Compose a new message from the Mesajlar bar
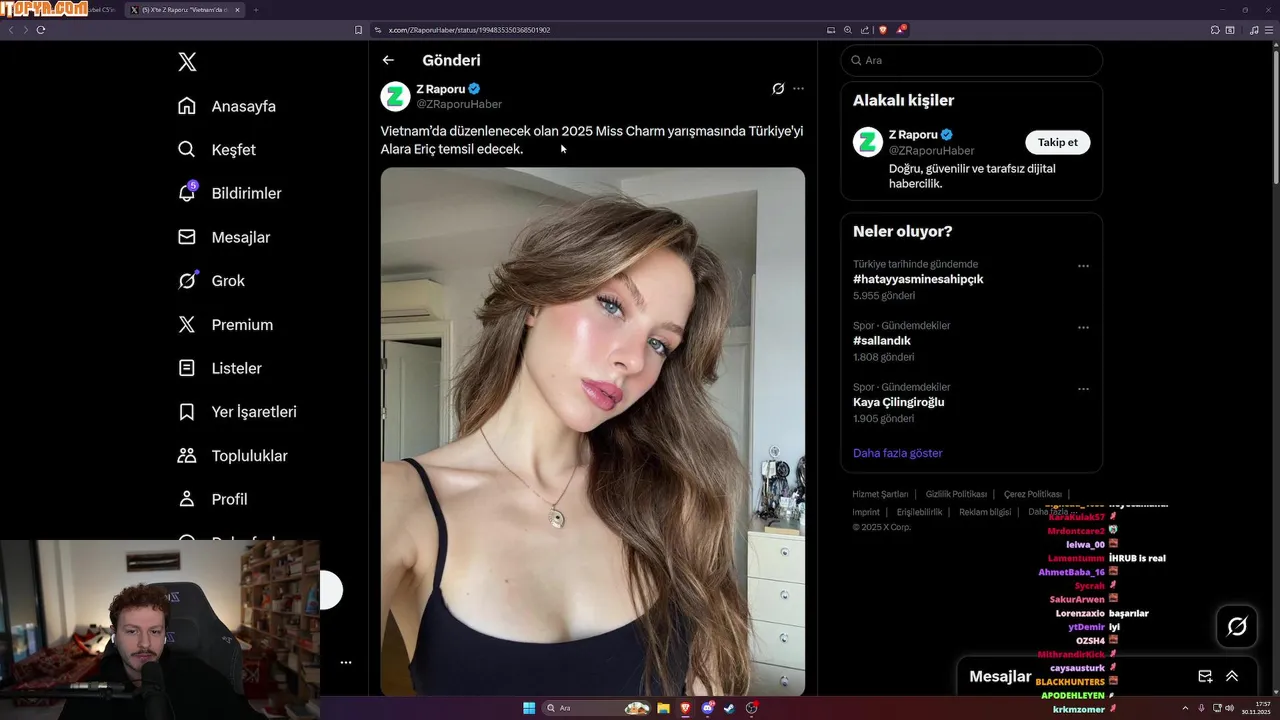This screenshot has width=1280, height=720. point(1205,676)
